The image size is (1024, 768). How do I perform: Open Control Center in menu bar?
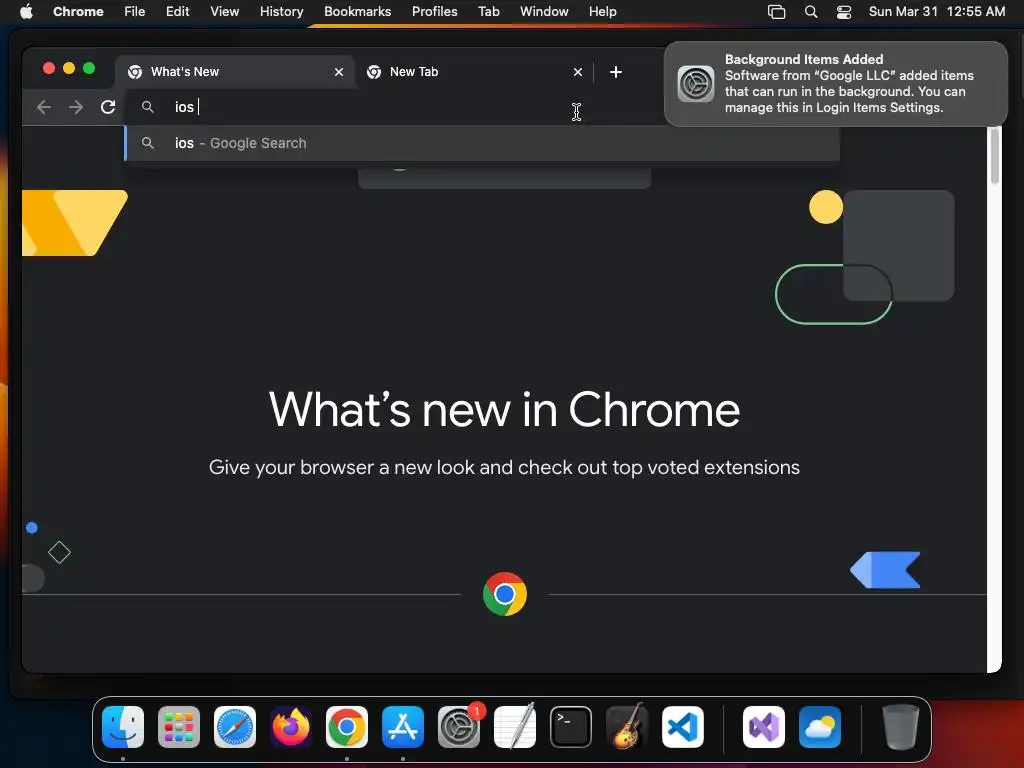[x=844, y=12]
